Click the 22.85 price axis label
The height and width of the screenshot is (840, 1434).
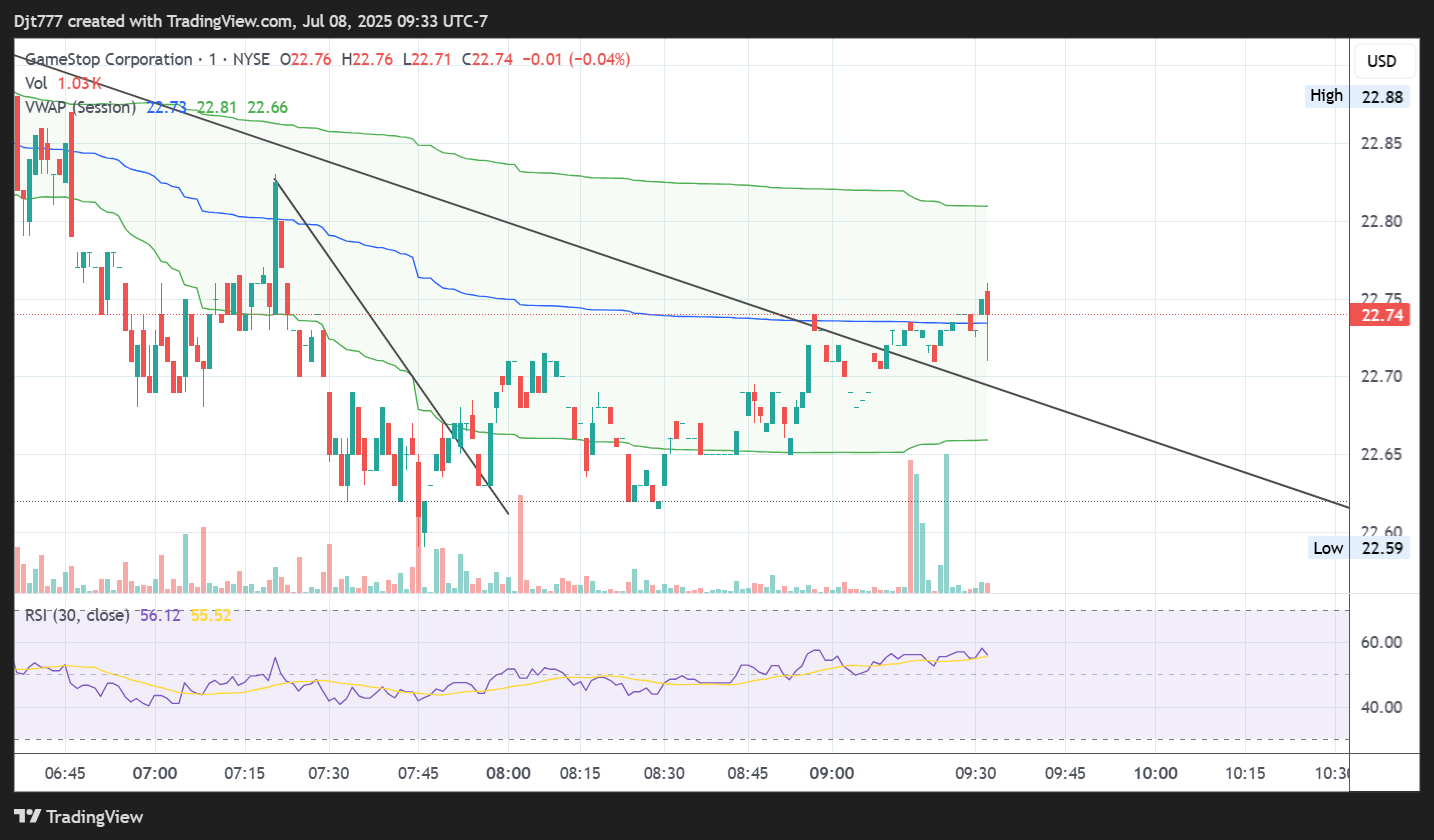[1381, 143]
